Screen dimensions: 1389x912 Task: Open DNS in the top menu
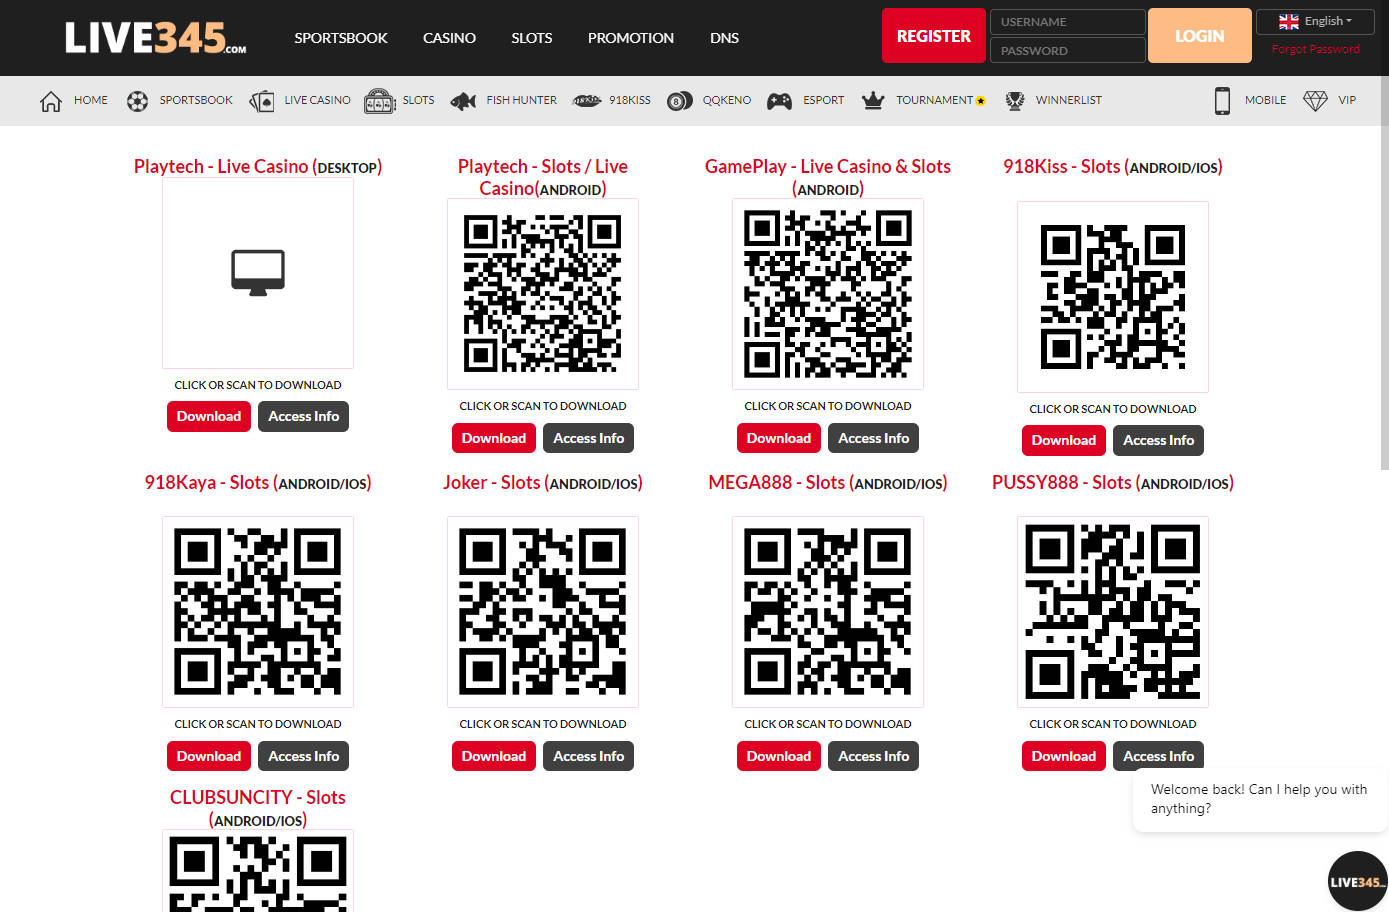click(724, 38)
